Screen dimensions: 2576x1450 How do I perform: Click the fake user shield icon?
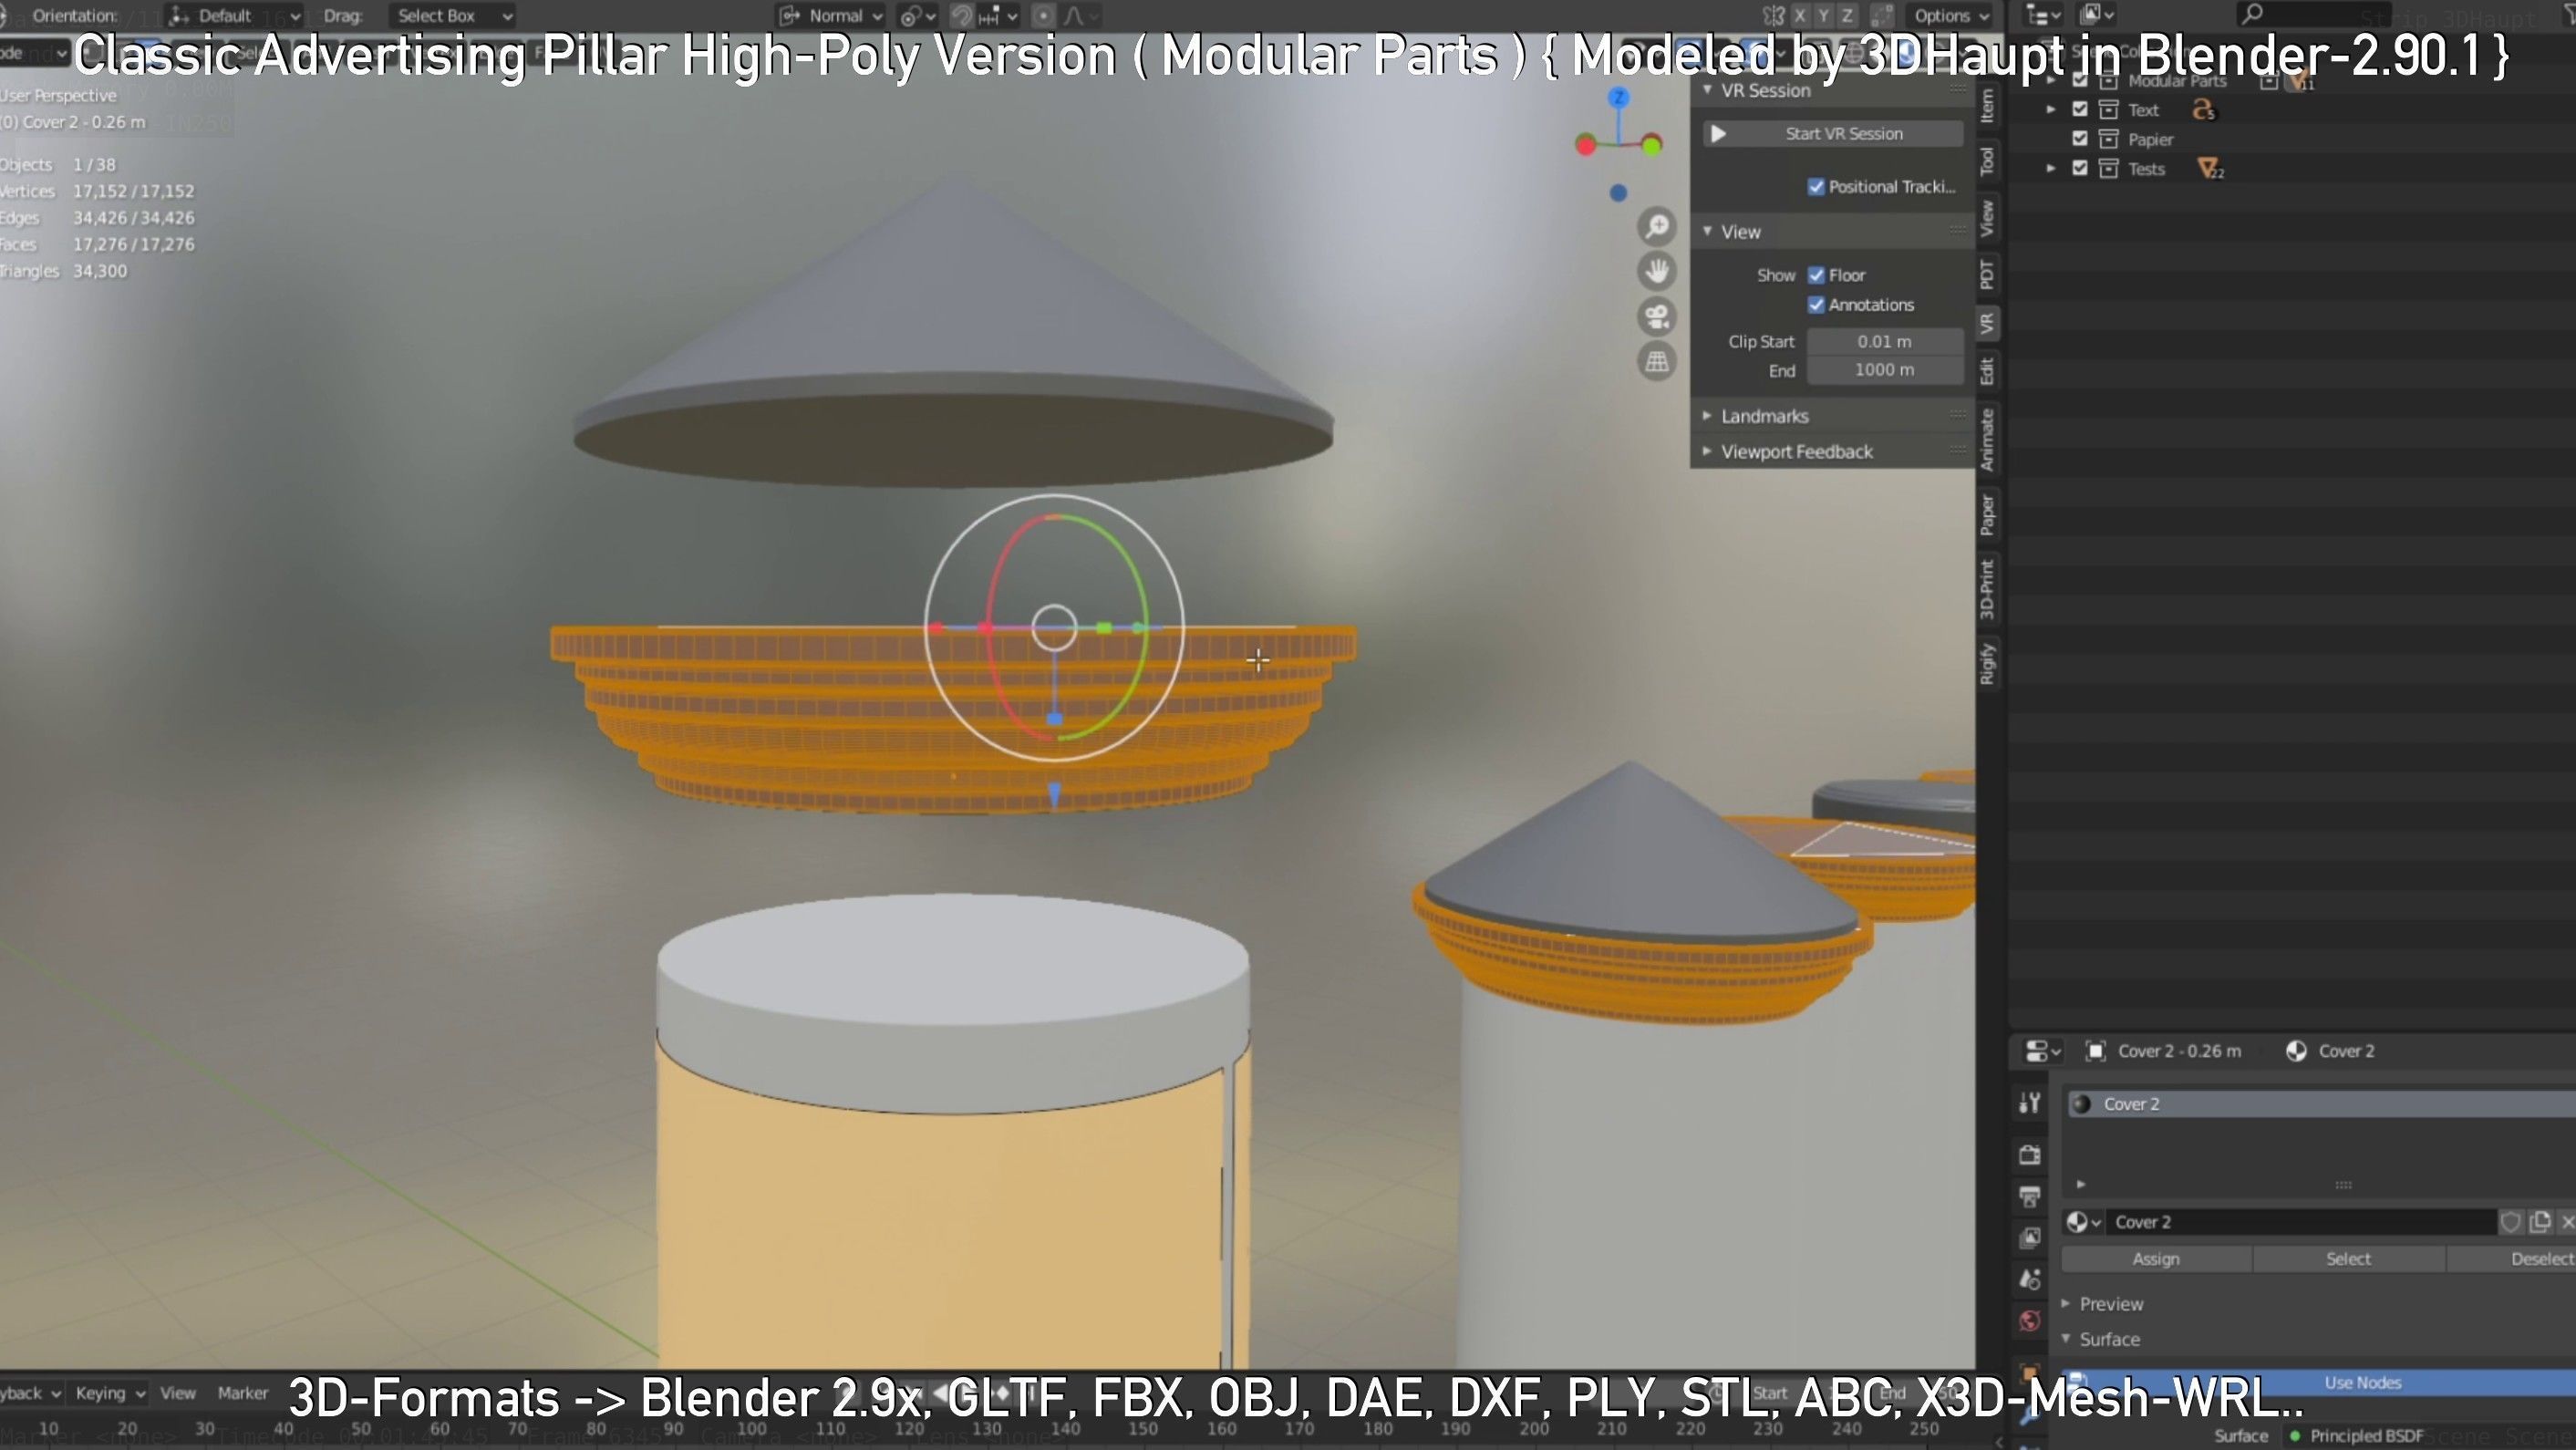tap(2511, 1222)
